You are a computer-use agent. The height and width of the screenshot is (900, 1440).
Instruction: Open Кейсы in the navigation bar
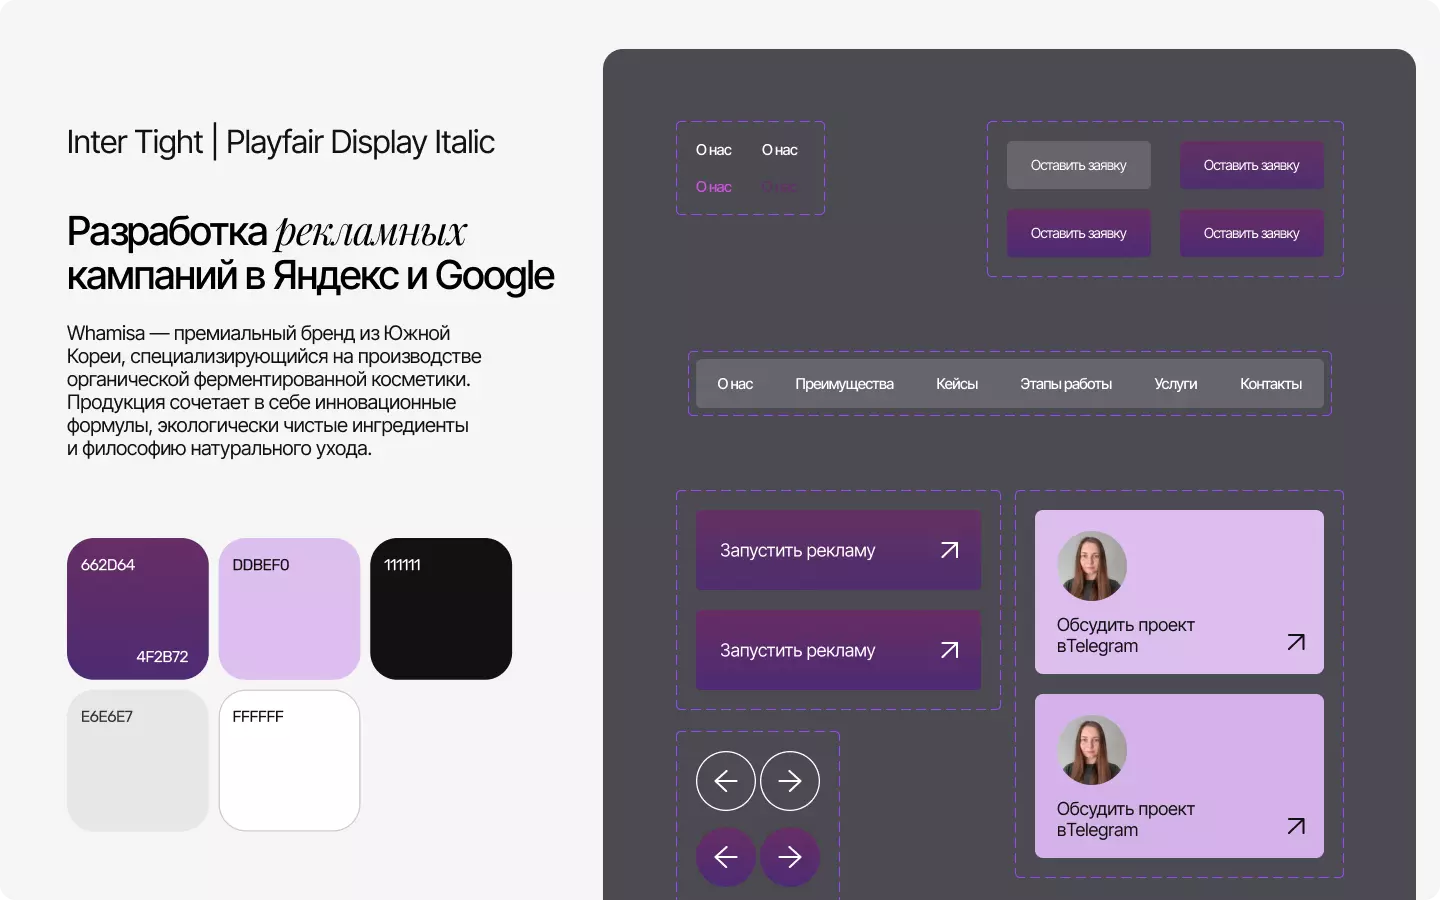click(x=957, y=384)
